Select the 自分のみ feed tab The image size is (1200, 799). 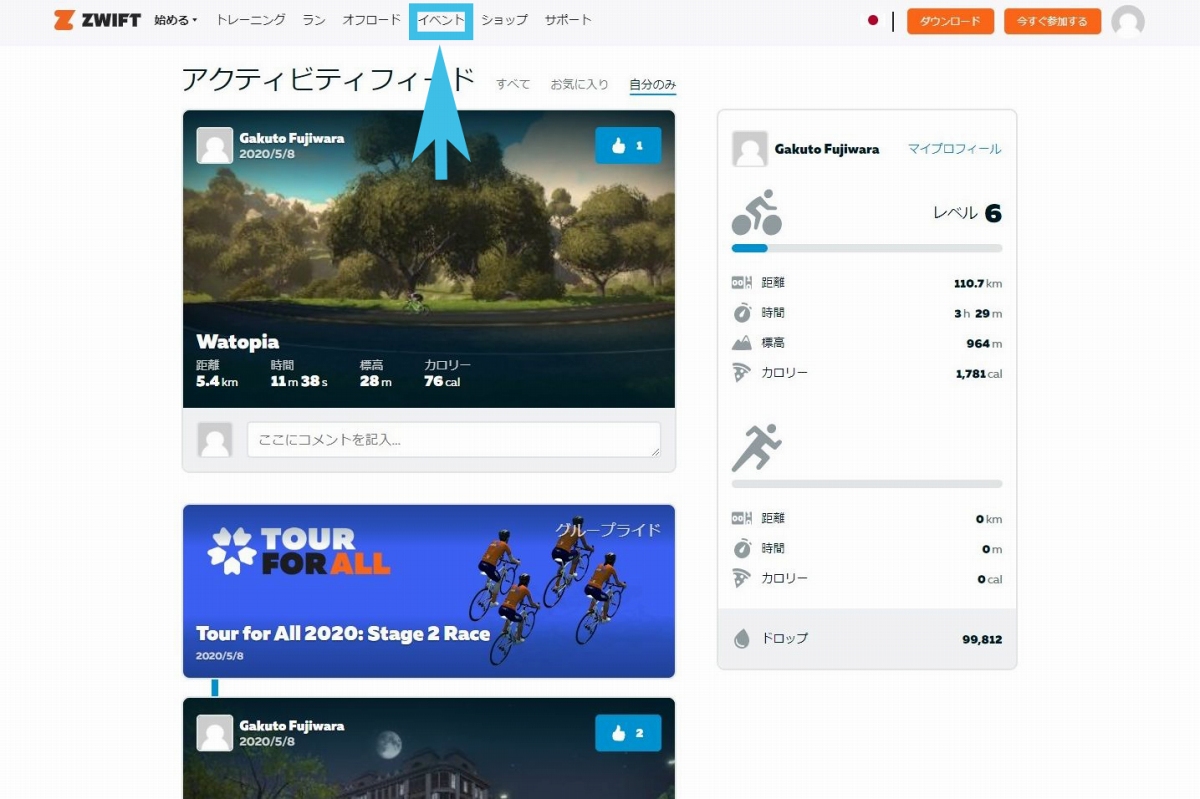click(x=653, y=84)
